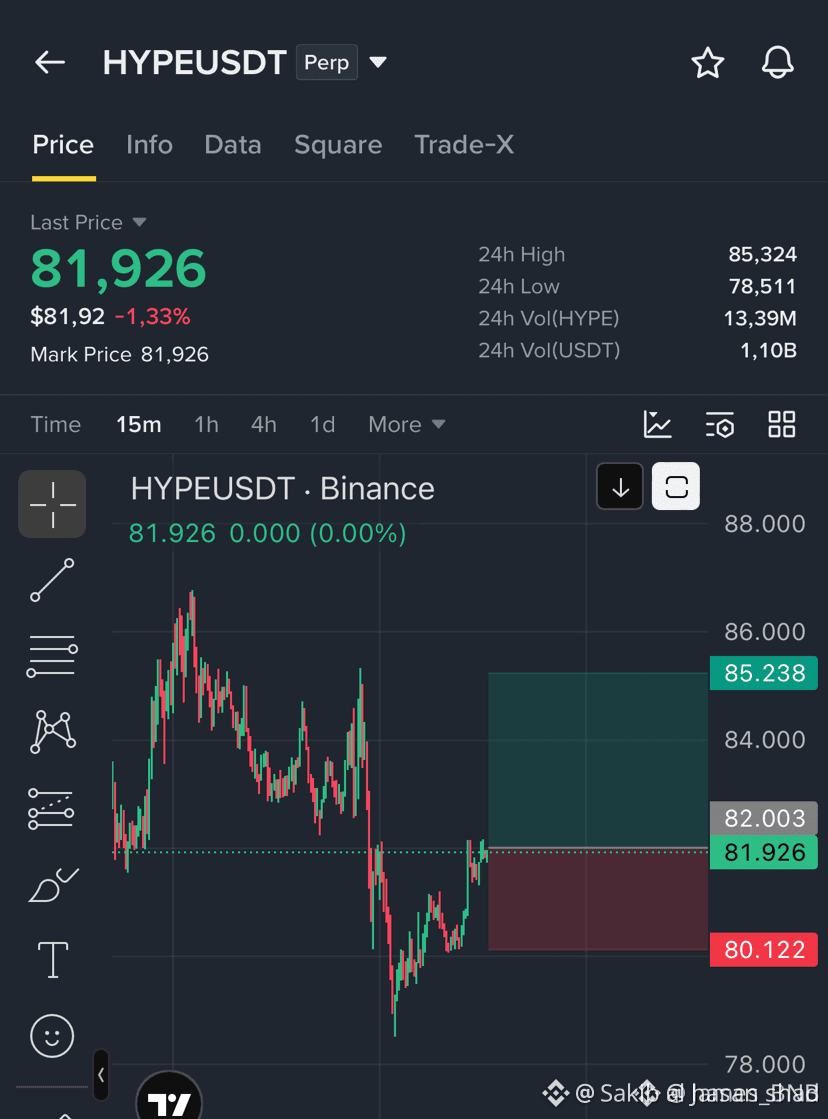Open price alert bell icon

(x=777, y=63)
